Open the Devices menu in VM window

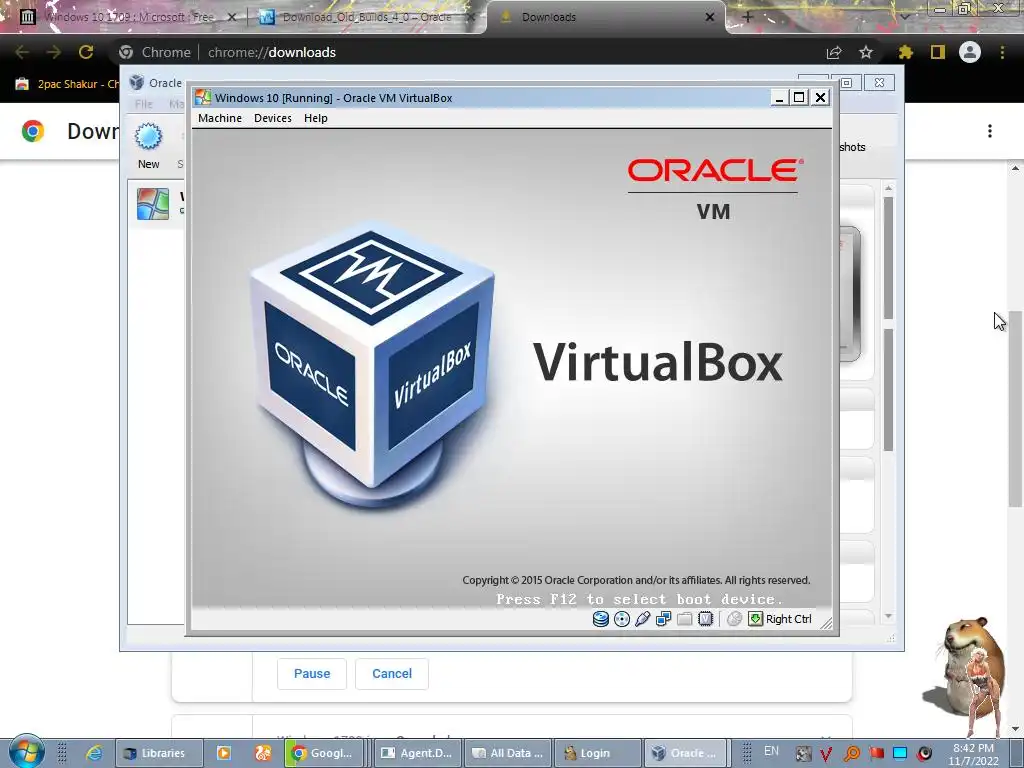[x=272, y=118]
